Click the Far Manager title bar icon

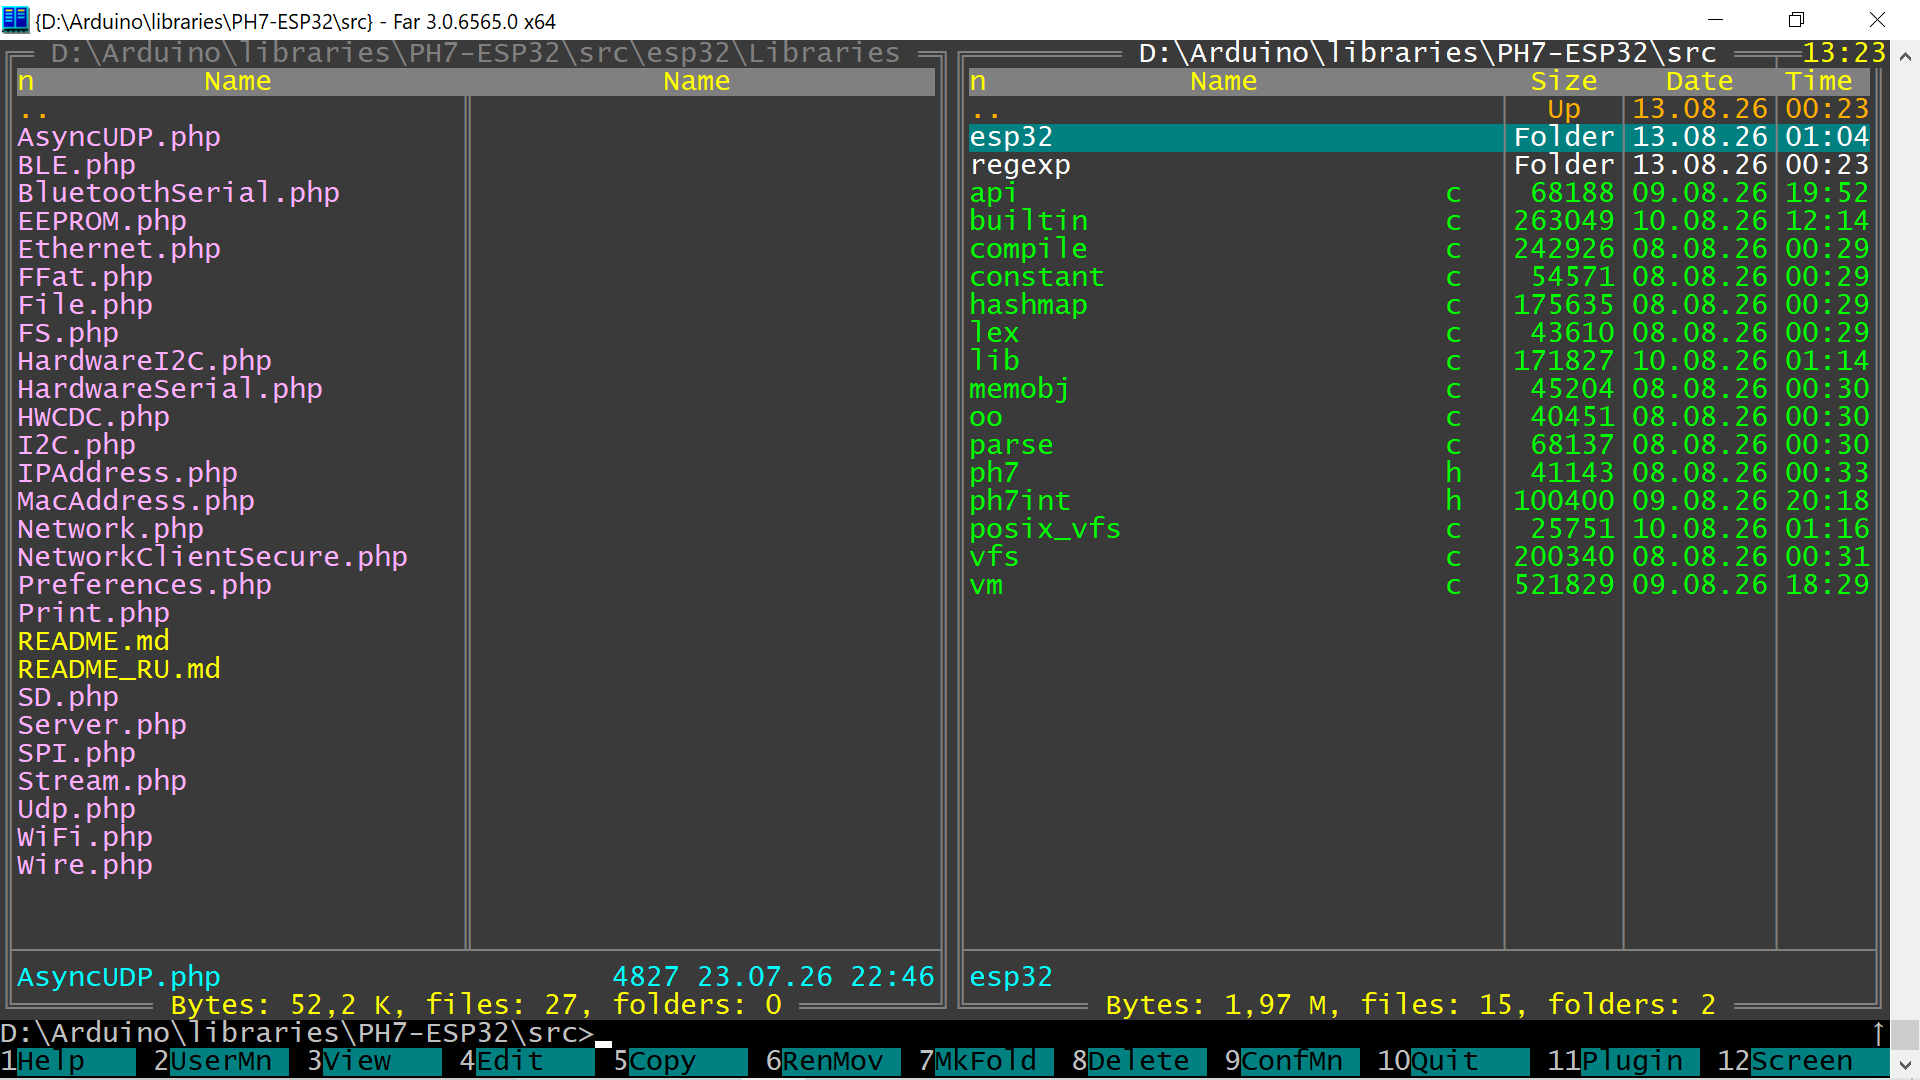[16, 20]
